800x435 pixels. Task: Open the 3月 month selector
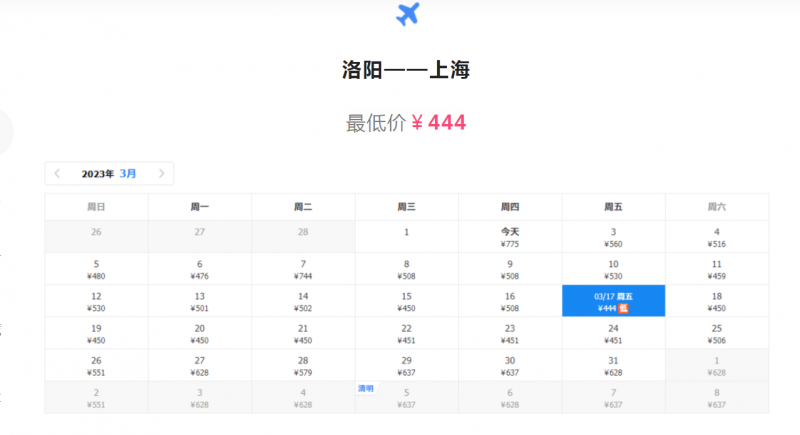click(128, 173)
